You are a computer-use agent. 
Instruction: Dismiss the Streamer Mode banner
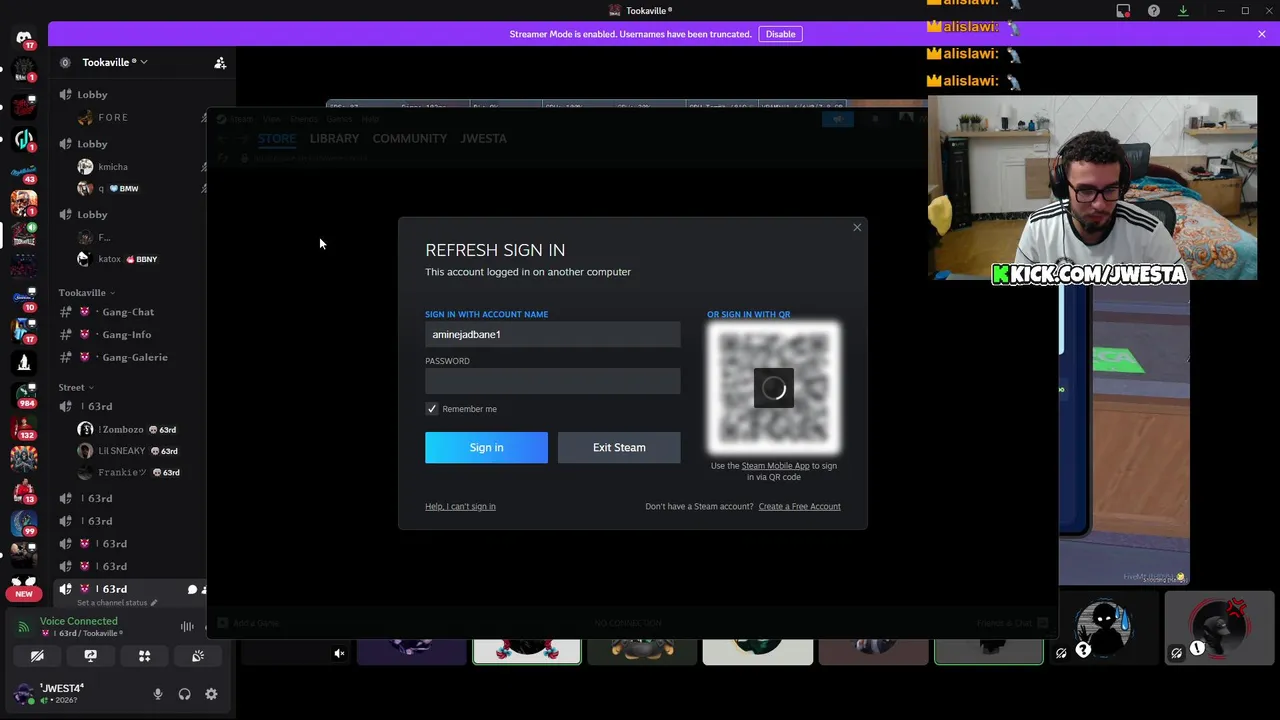[x=1261, y=34]
